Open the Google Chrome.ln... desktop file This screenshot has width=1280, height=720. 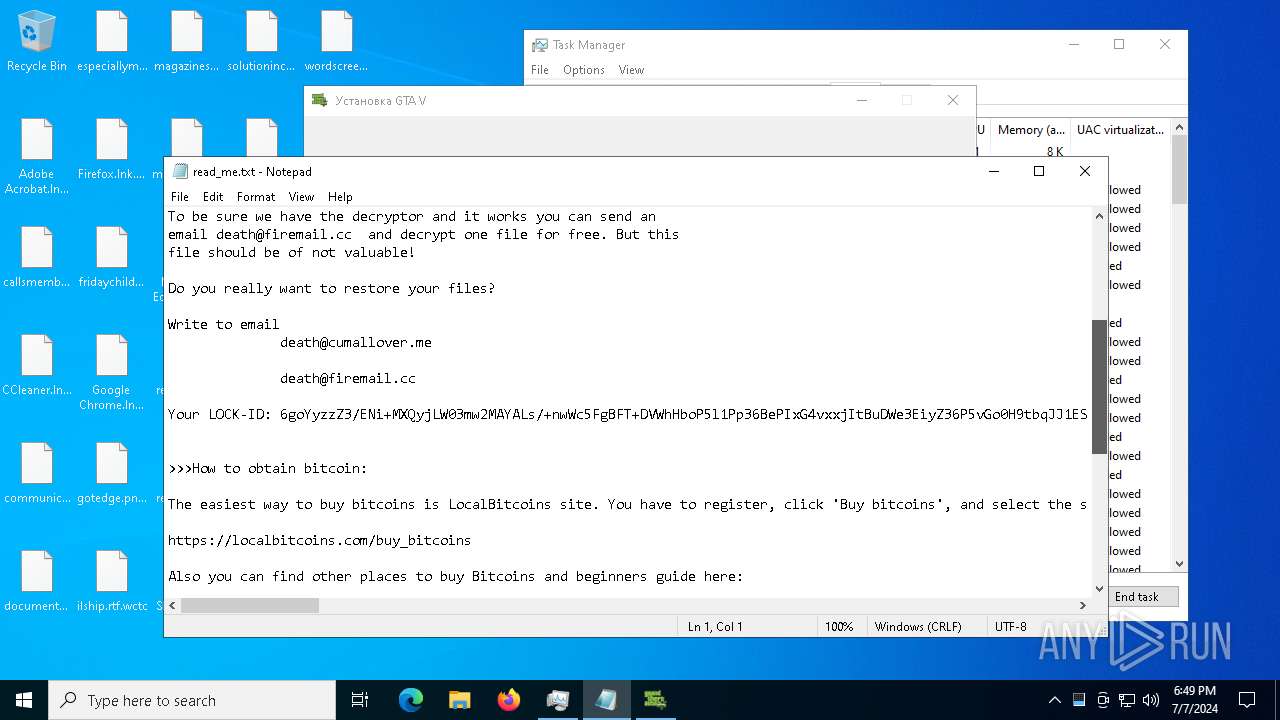point(112,373)
